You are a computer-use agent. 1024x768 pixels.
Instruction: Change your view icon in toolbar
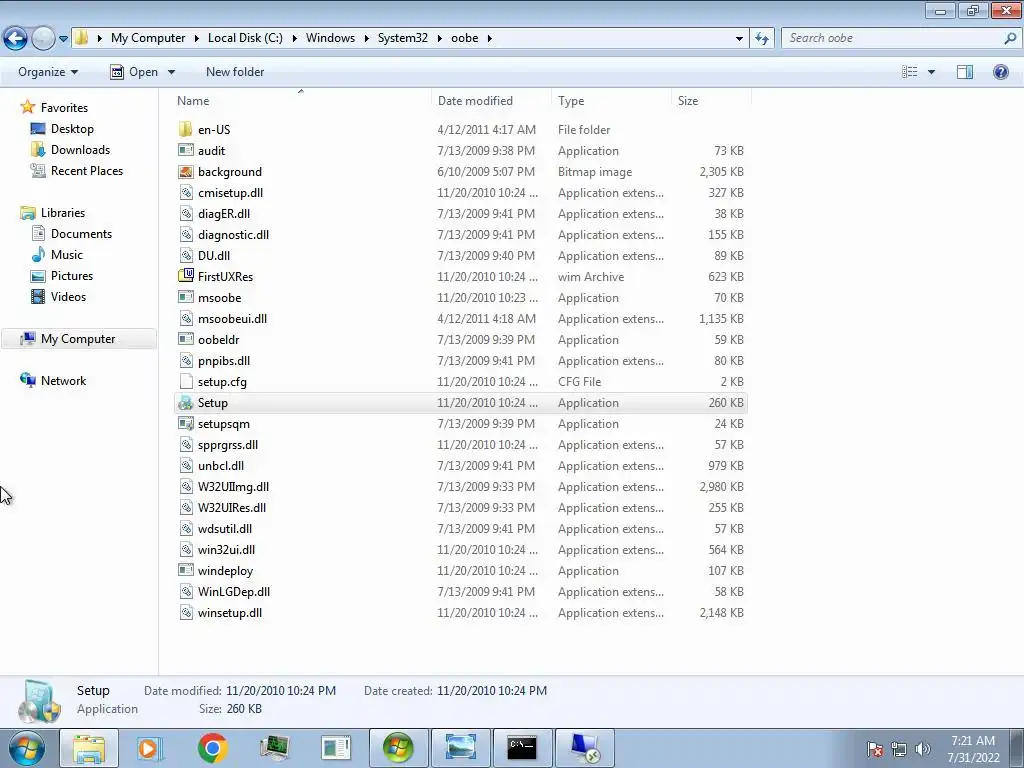[x=910, y=72]
